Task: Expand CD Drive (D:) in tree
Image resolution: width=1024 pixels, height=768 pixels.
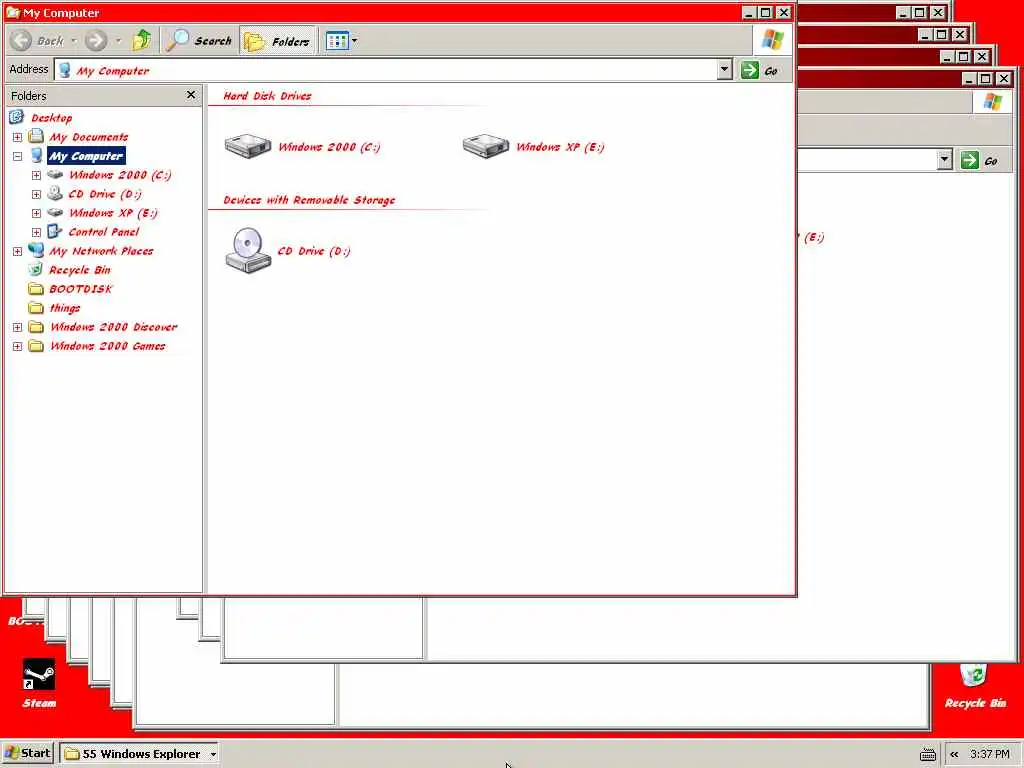Action: pyautogui.click(x=37, y=194)
